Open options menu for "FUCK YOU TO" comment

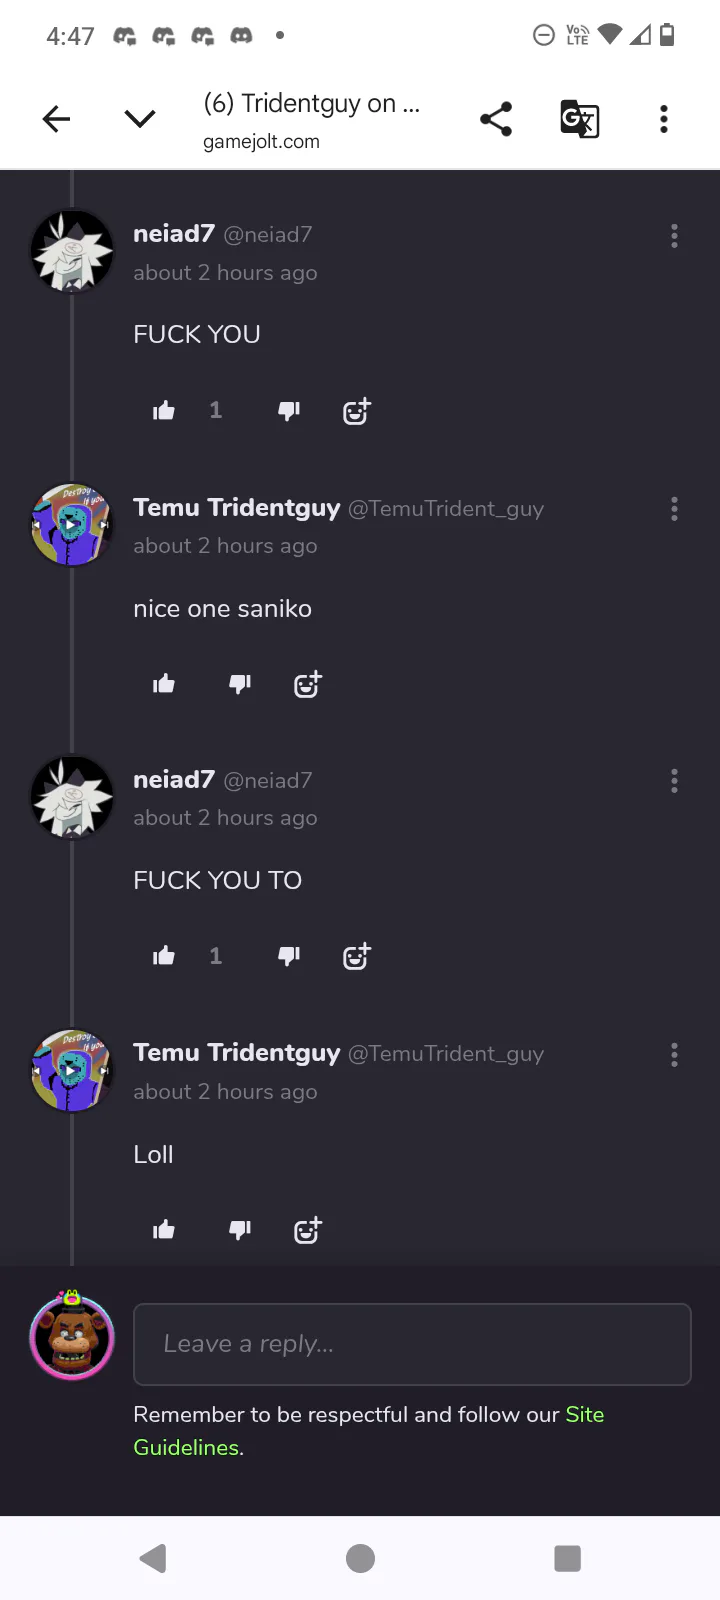click(674, 781)
